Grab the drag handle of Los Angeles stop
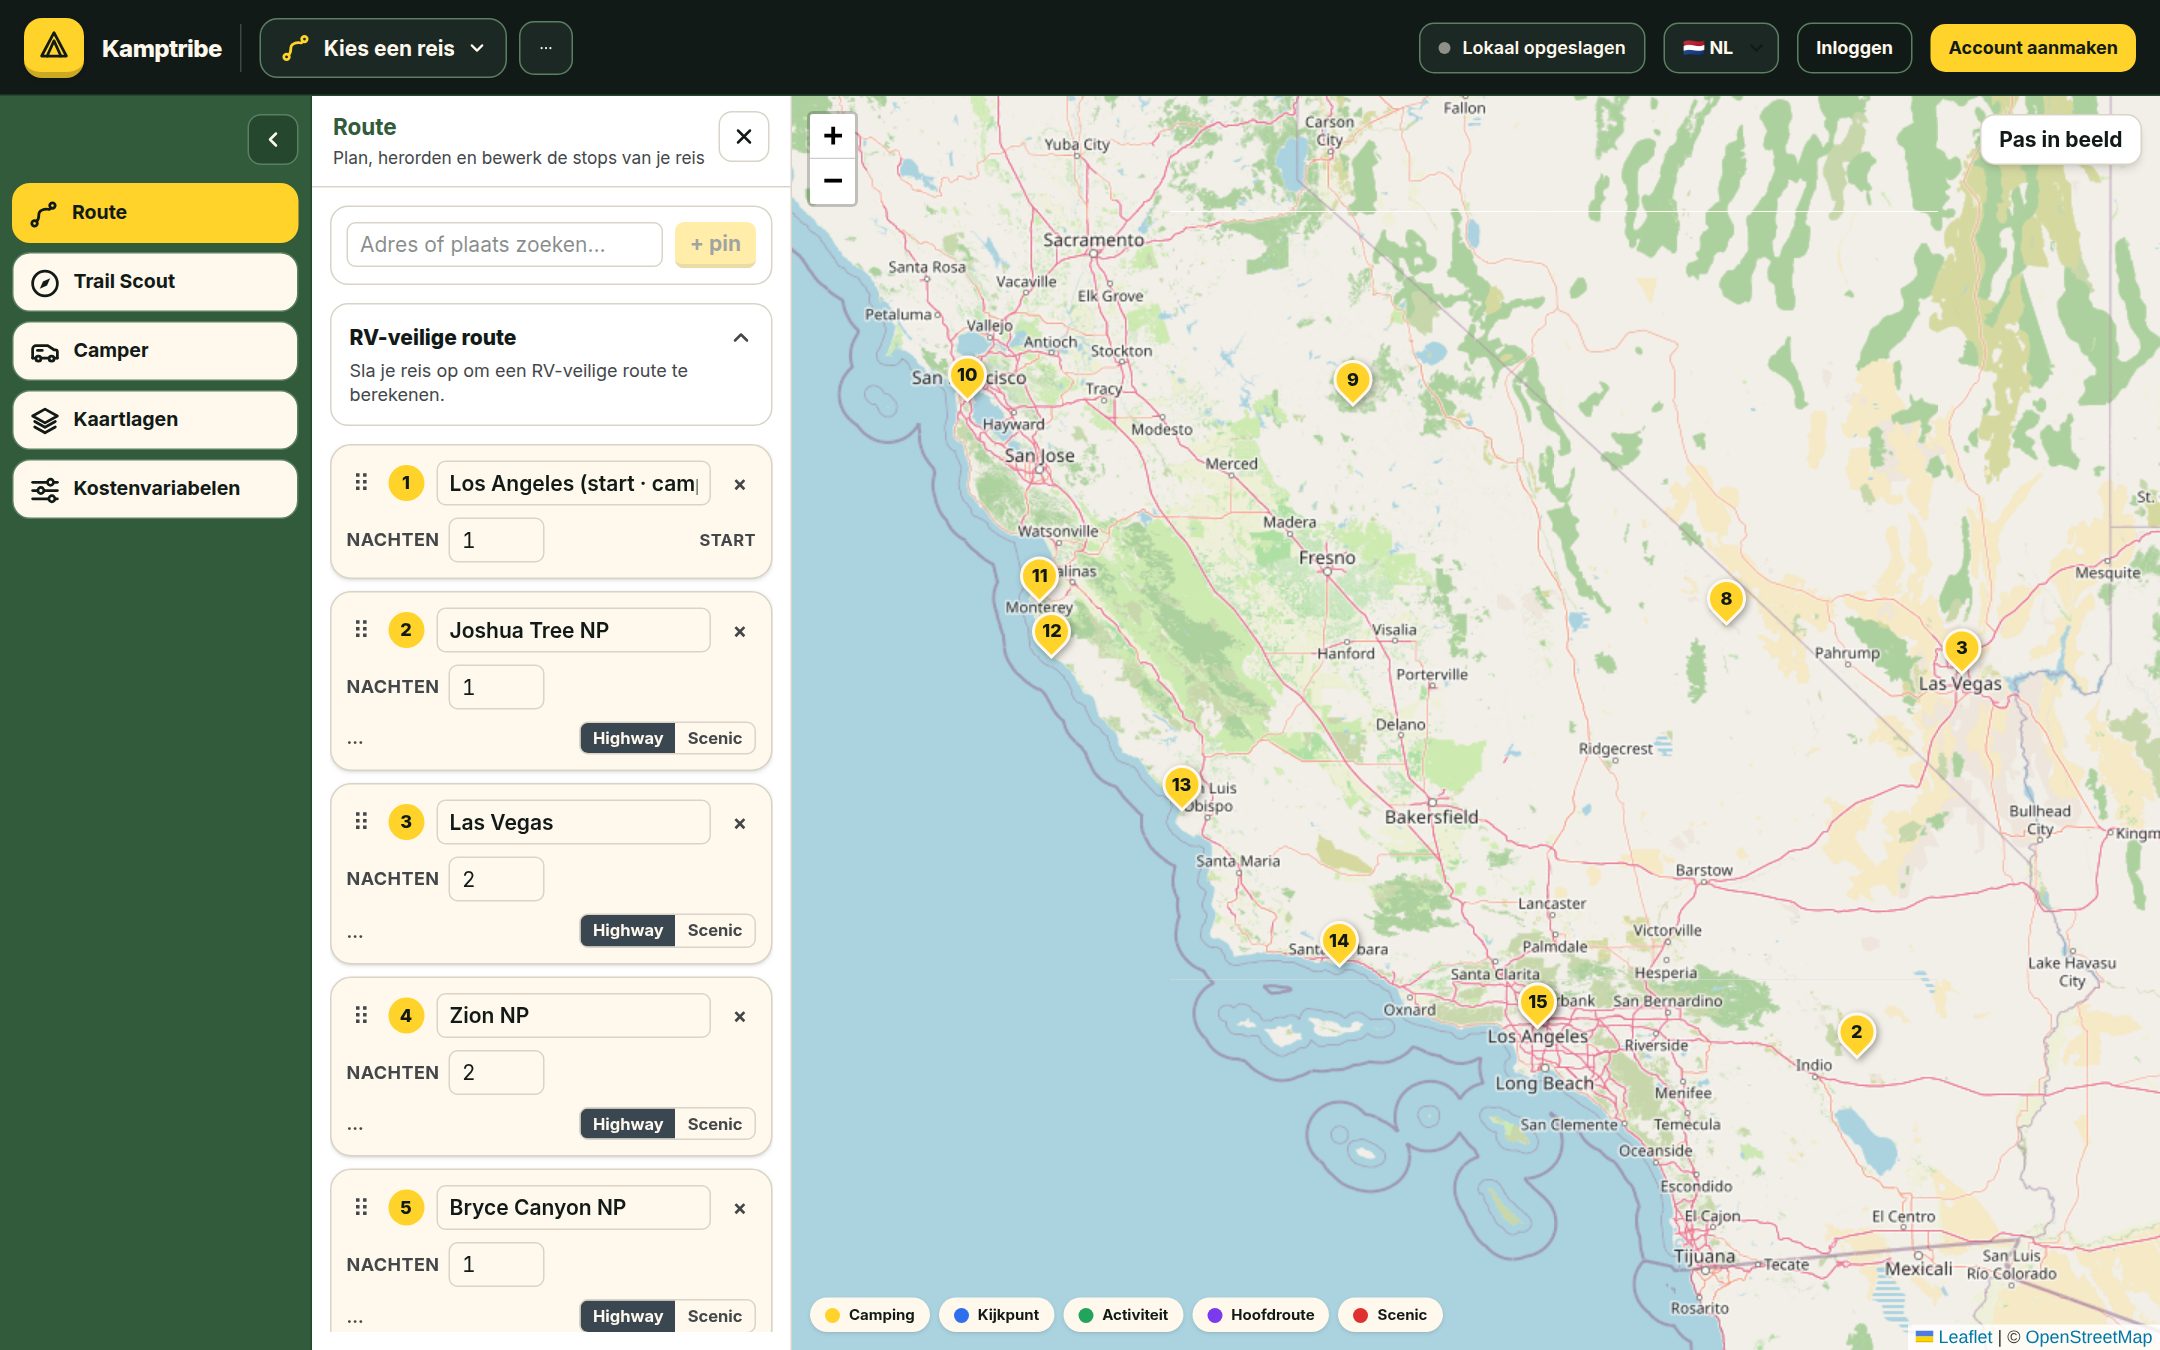Viewport: 2160px width, 1350px height. pyautogui.click(x=362, y=483)
